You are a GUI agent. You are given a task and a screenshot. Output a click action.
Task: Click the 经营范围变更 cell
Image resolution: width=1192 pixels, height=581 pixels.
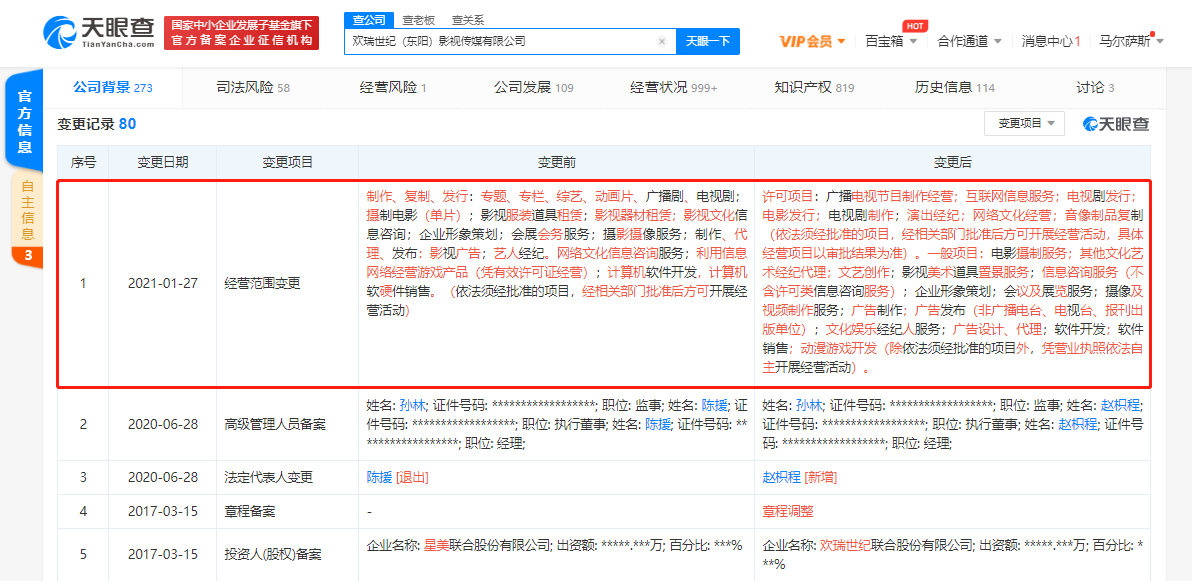[287, 284]
